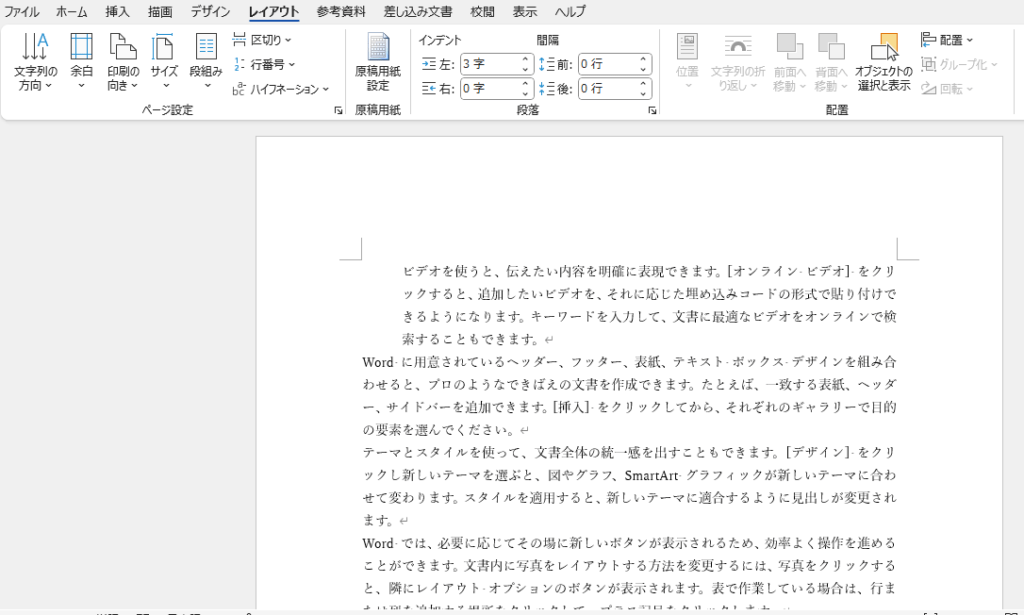Viewport: 1024px width, 615px height.
Task: Click the 原稿用紙設定 manuscript paper icon
Action: [x=377, y=62]
